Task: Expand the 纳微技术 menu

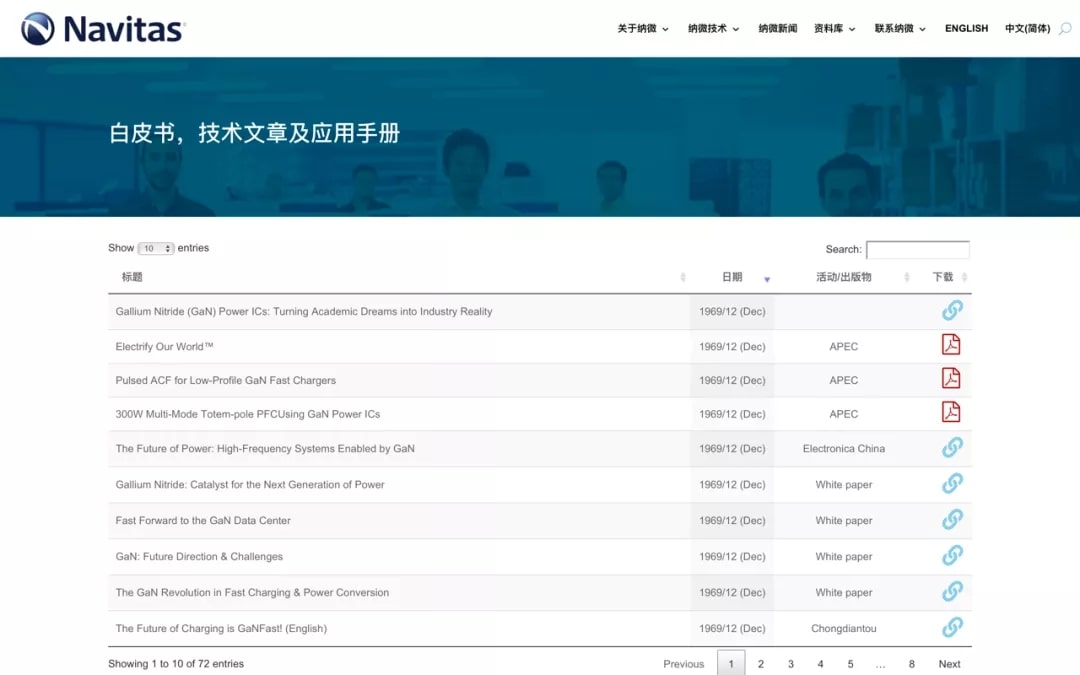Action: 713,29
